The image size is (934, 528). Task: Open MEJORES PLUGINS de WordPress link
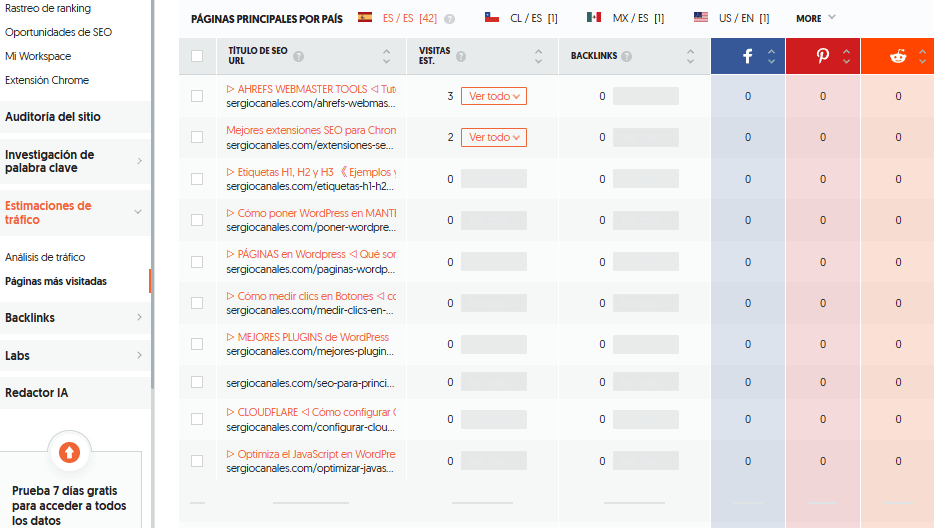pyautogui.click(x=307, y=337)
